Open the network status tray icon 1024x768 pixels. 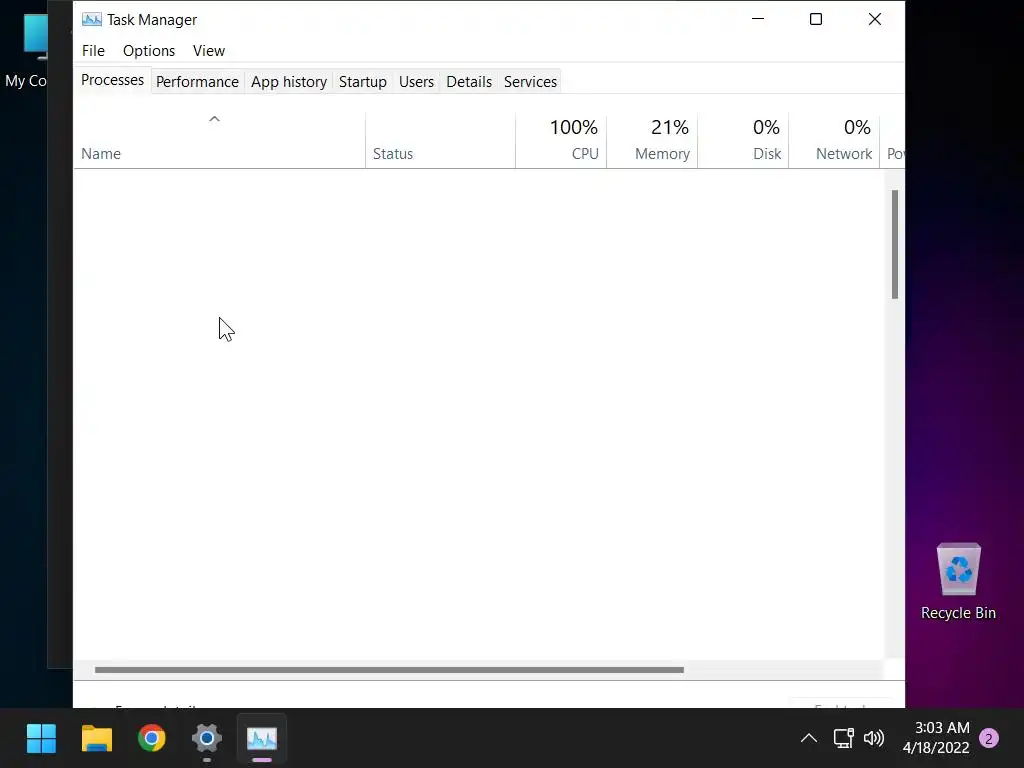point(843,739)
